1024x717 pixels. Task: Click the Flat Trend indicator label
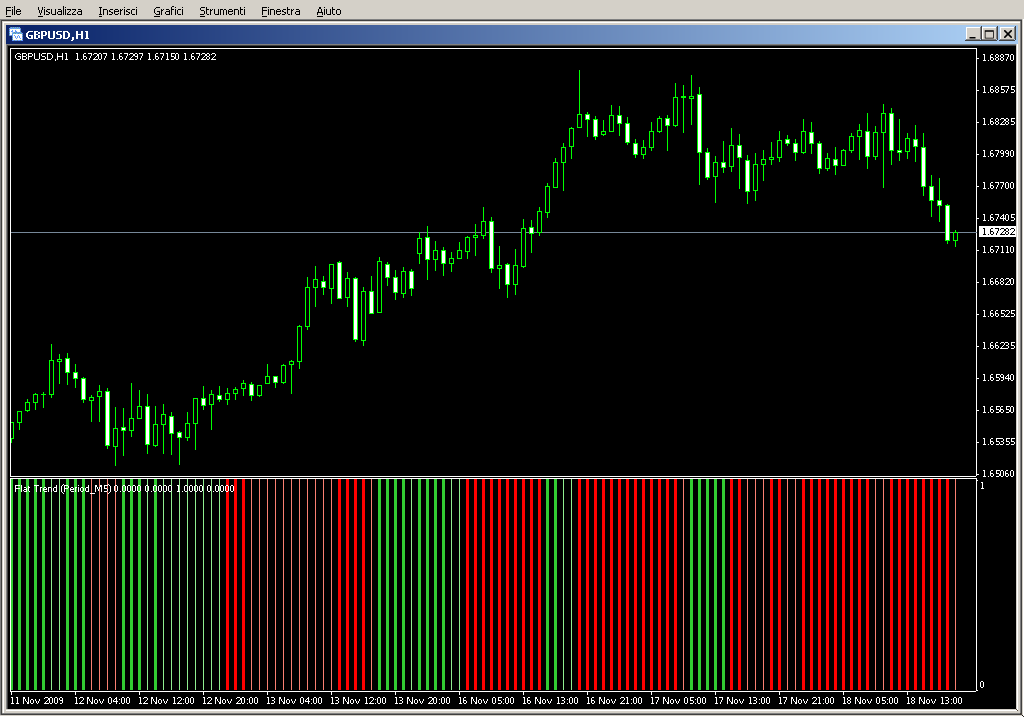point(124,488)
